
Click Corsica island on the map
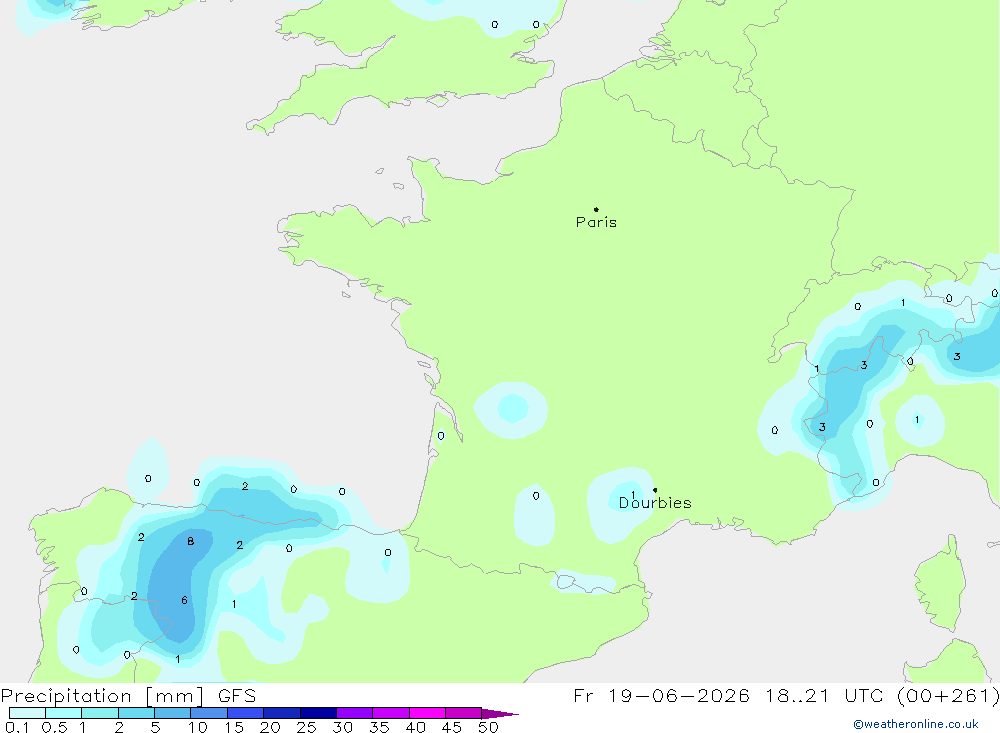[x=940, y=584]
